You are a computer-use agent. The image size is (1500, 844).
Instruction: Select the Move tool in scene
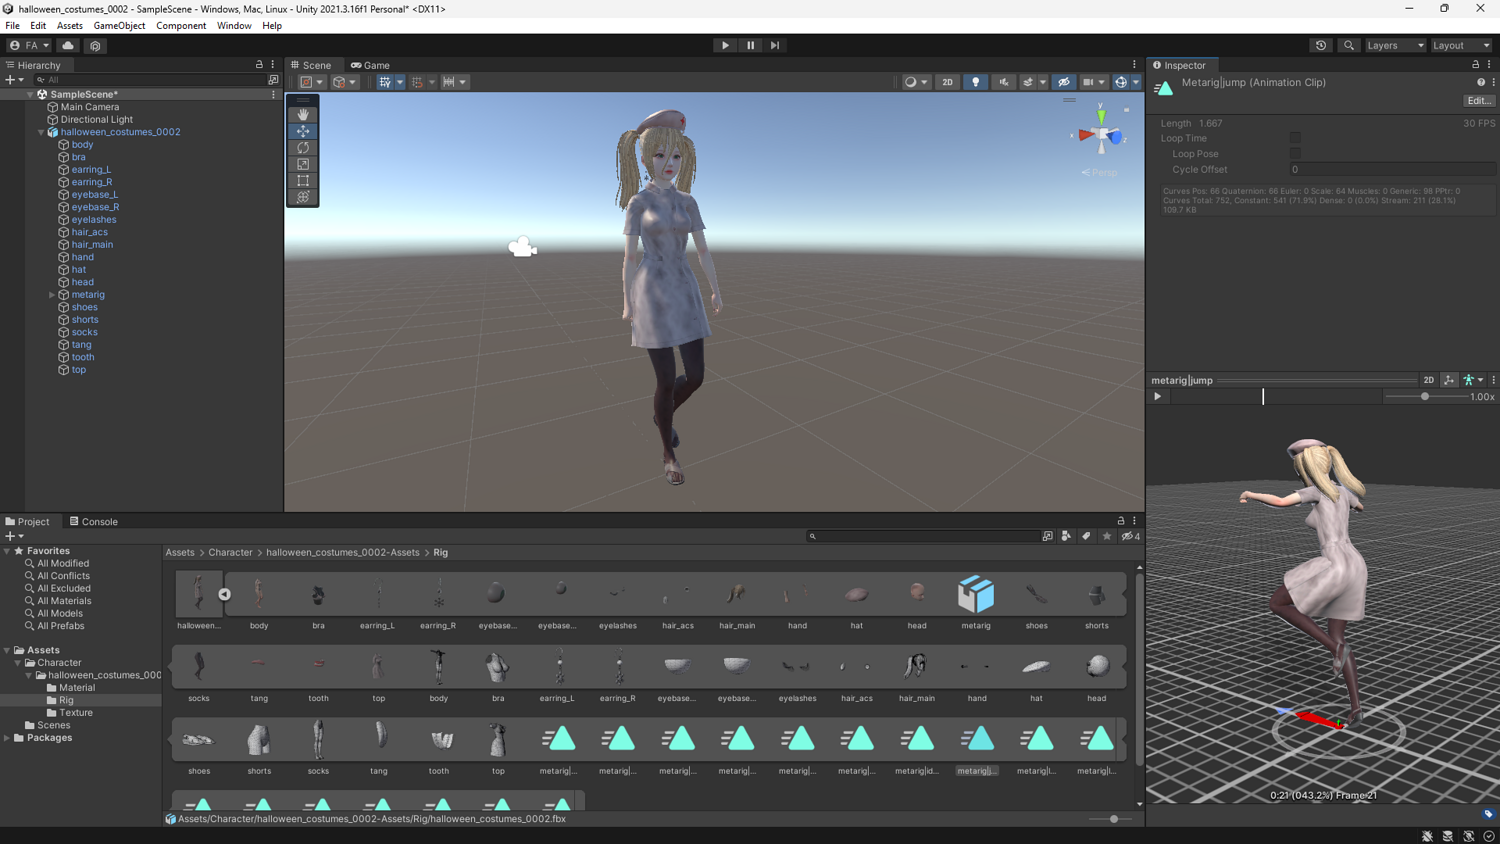303,131
